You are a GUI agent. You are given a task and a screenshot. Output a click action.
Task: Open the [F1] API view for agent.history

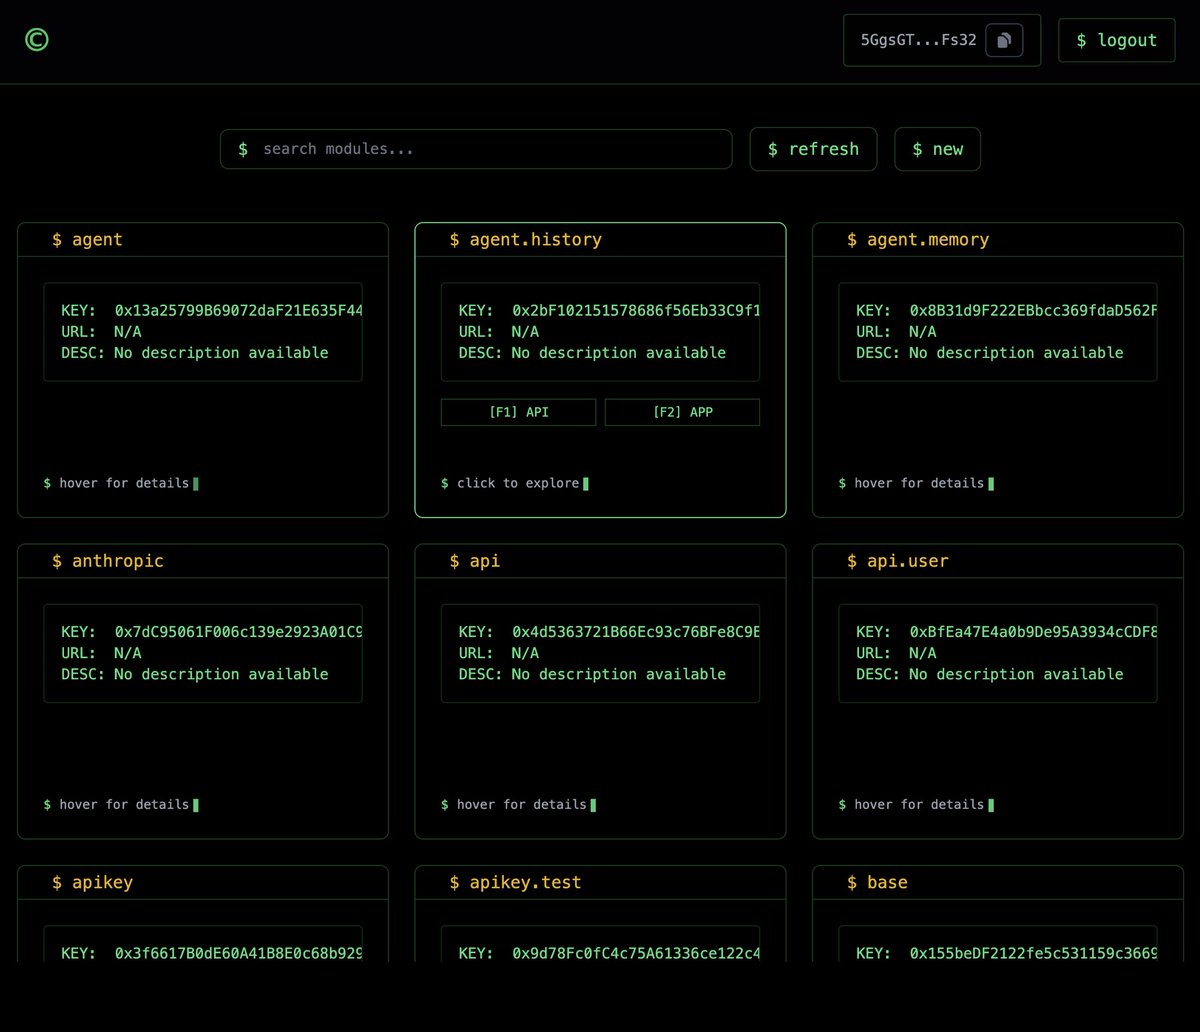point(518,411)
